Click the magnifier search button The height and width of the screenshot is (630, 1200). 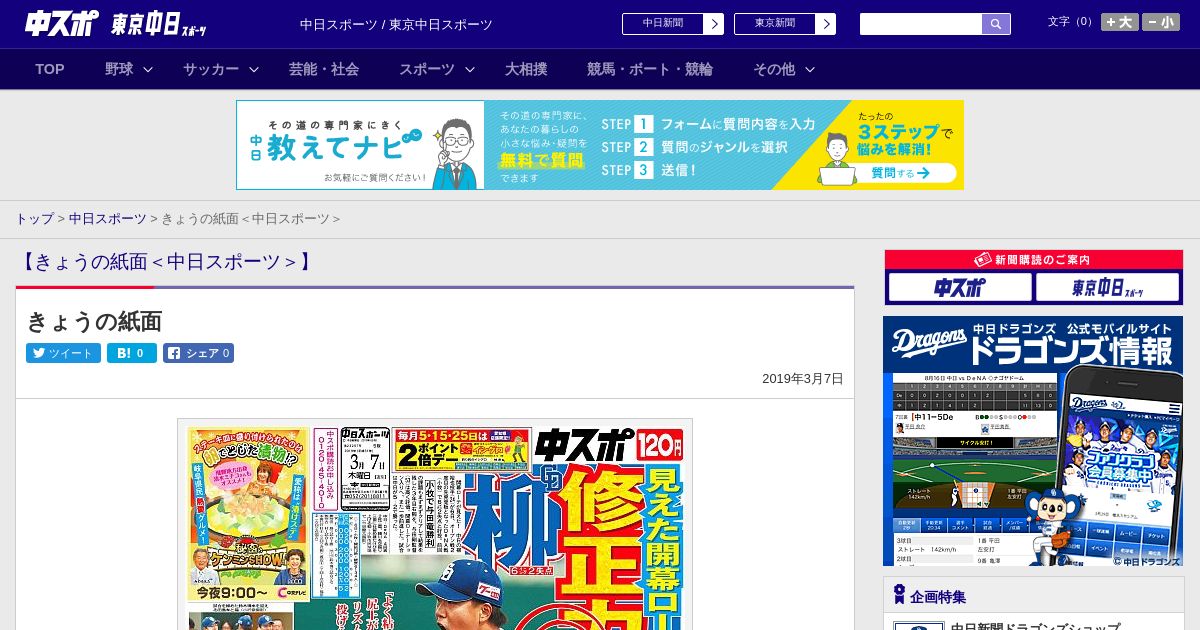(996, 24)
